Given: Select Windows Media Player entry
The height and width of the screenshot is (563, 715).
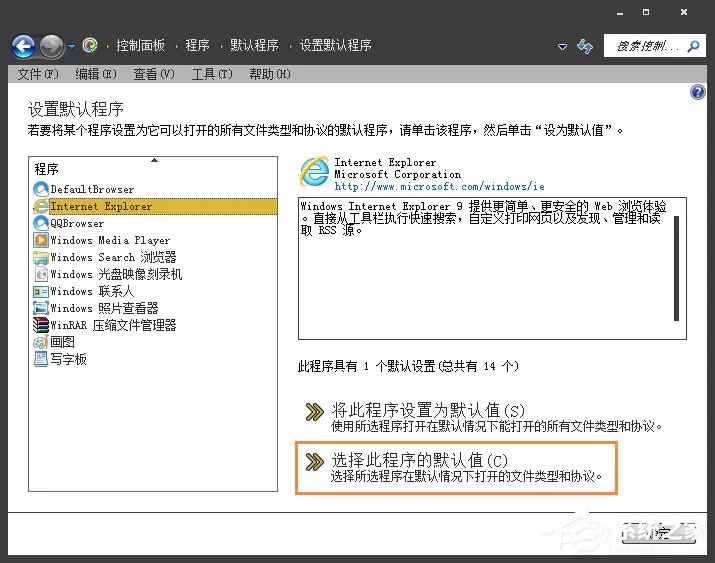Looking at the screenshot, I should pos(153,240).
